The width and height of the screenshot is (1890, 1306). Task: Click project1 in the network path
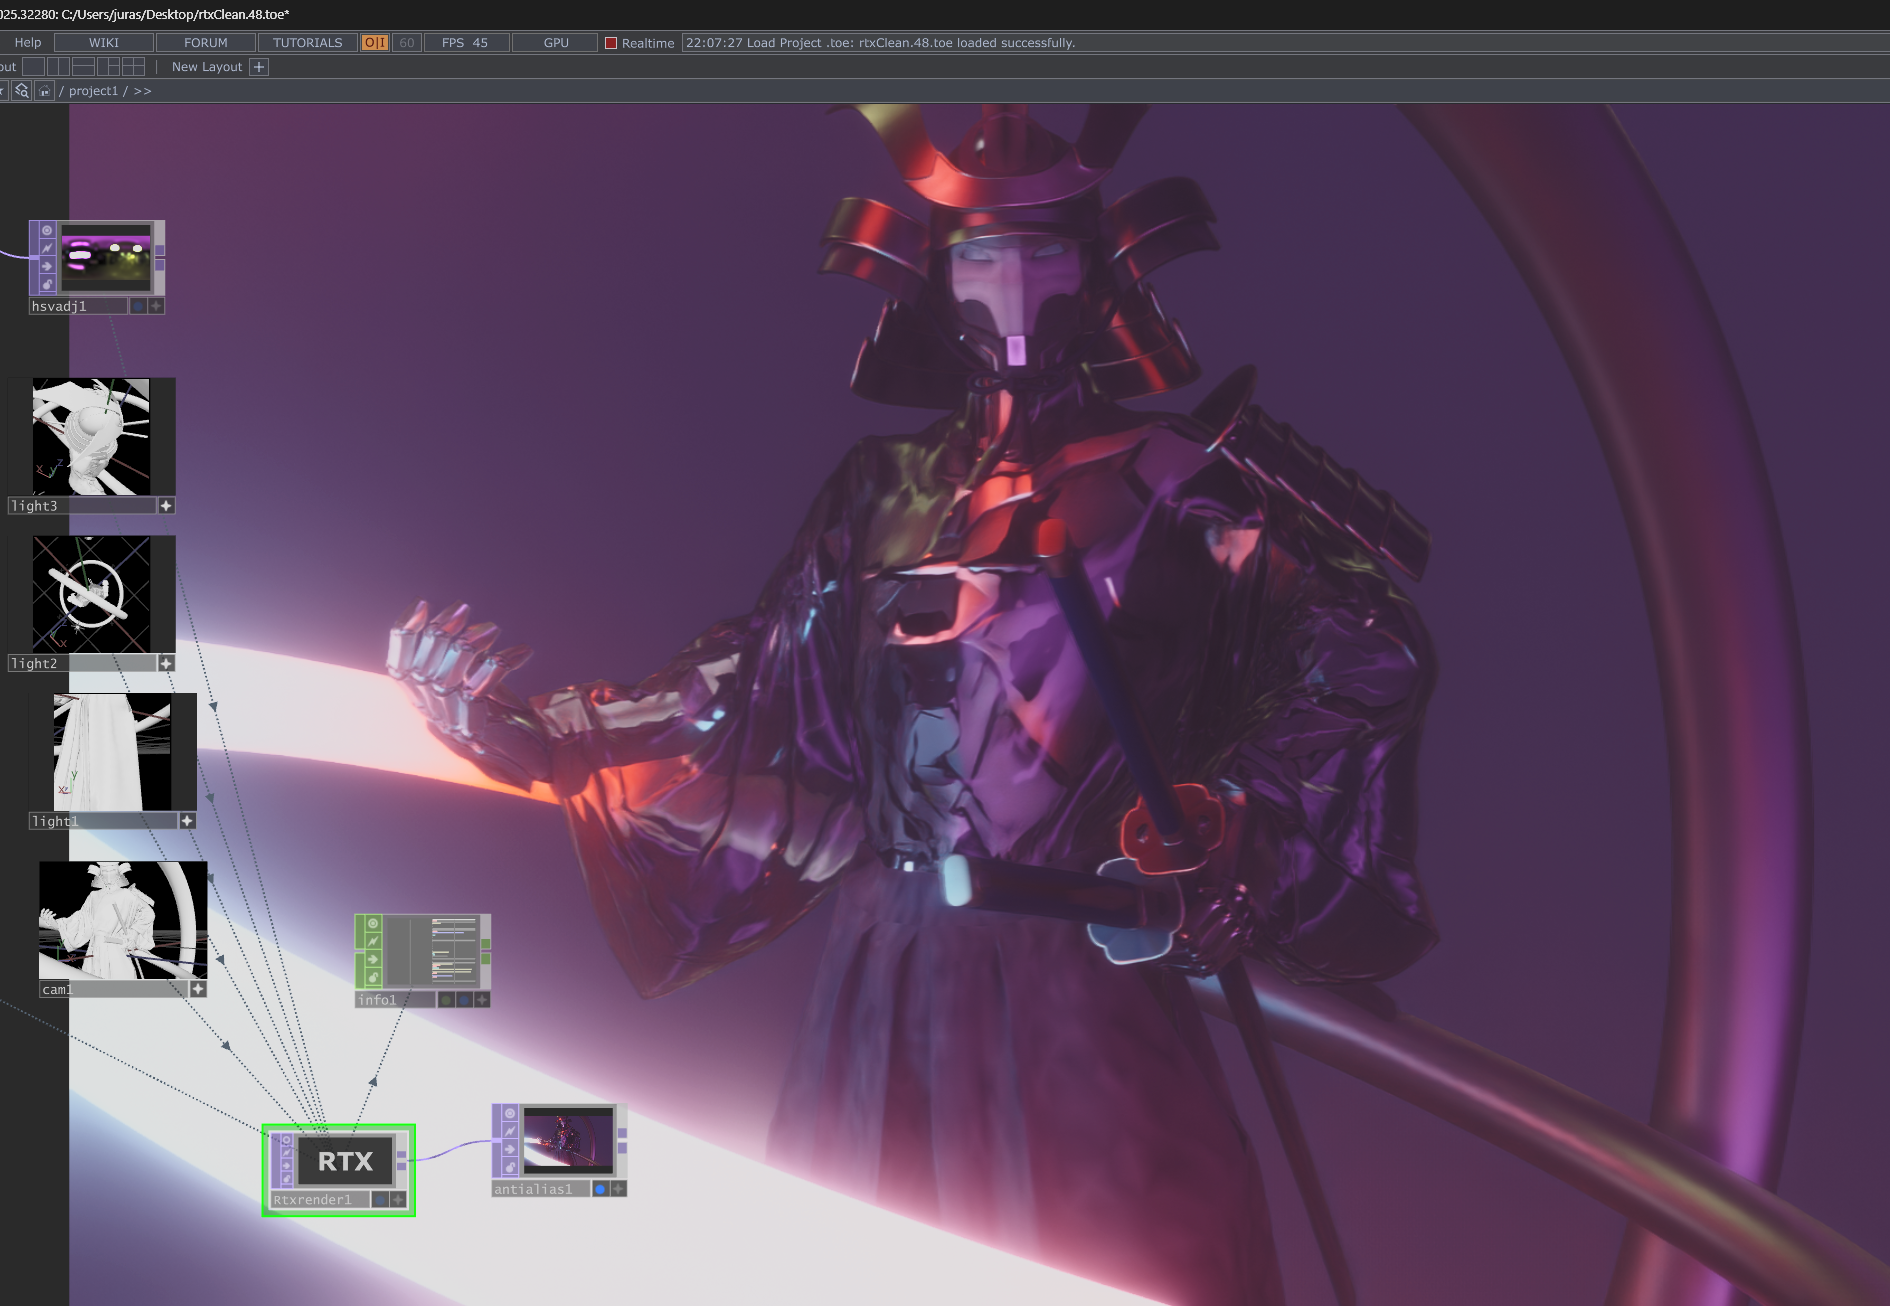(x=93, y=91)
